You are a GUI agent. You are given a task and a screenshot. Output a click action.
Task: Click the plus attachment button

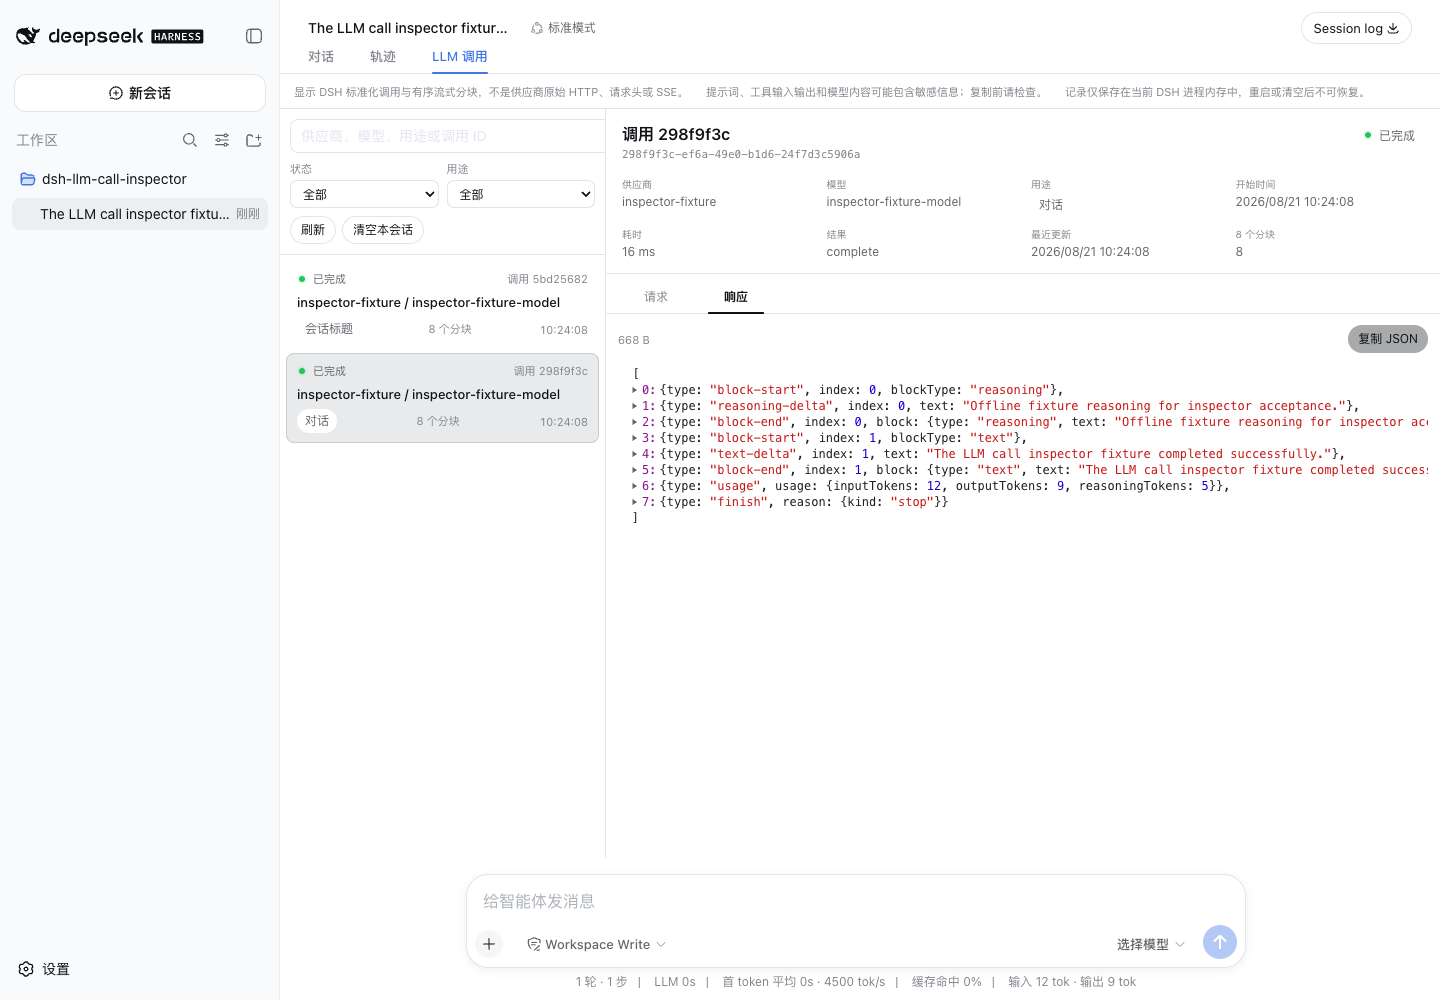[489, 943]
